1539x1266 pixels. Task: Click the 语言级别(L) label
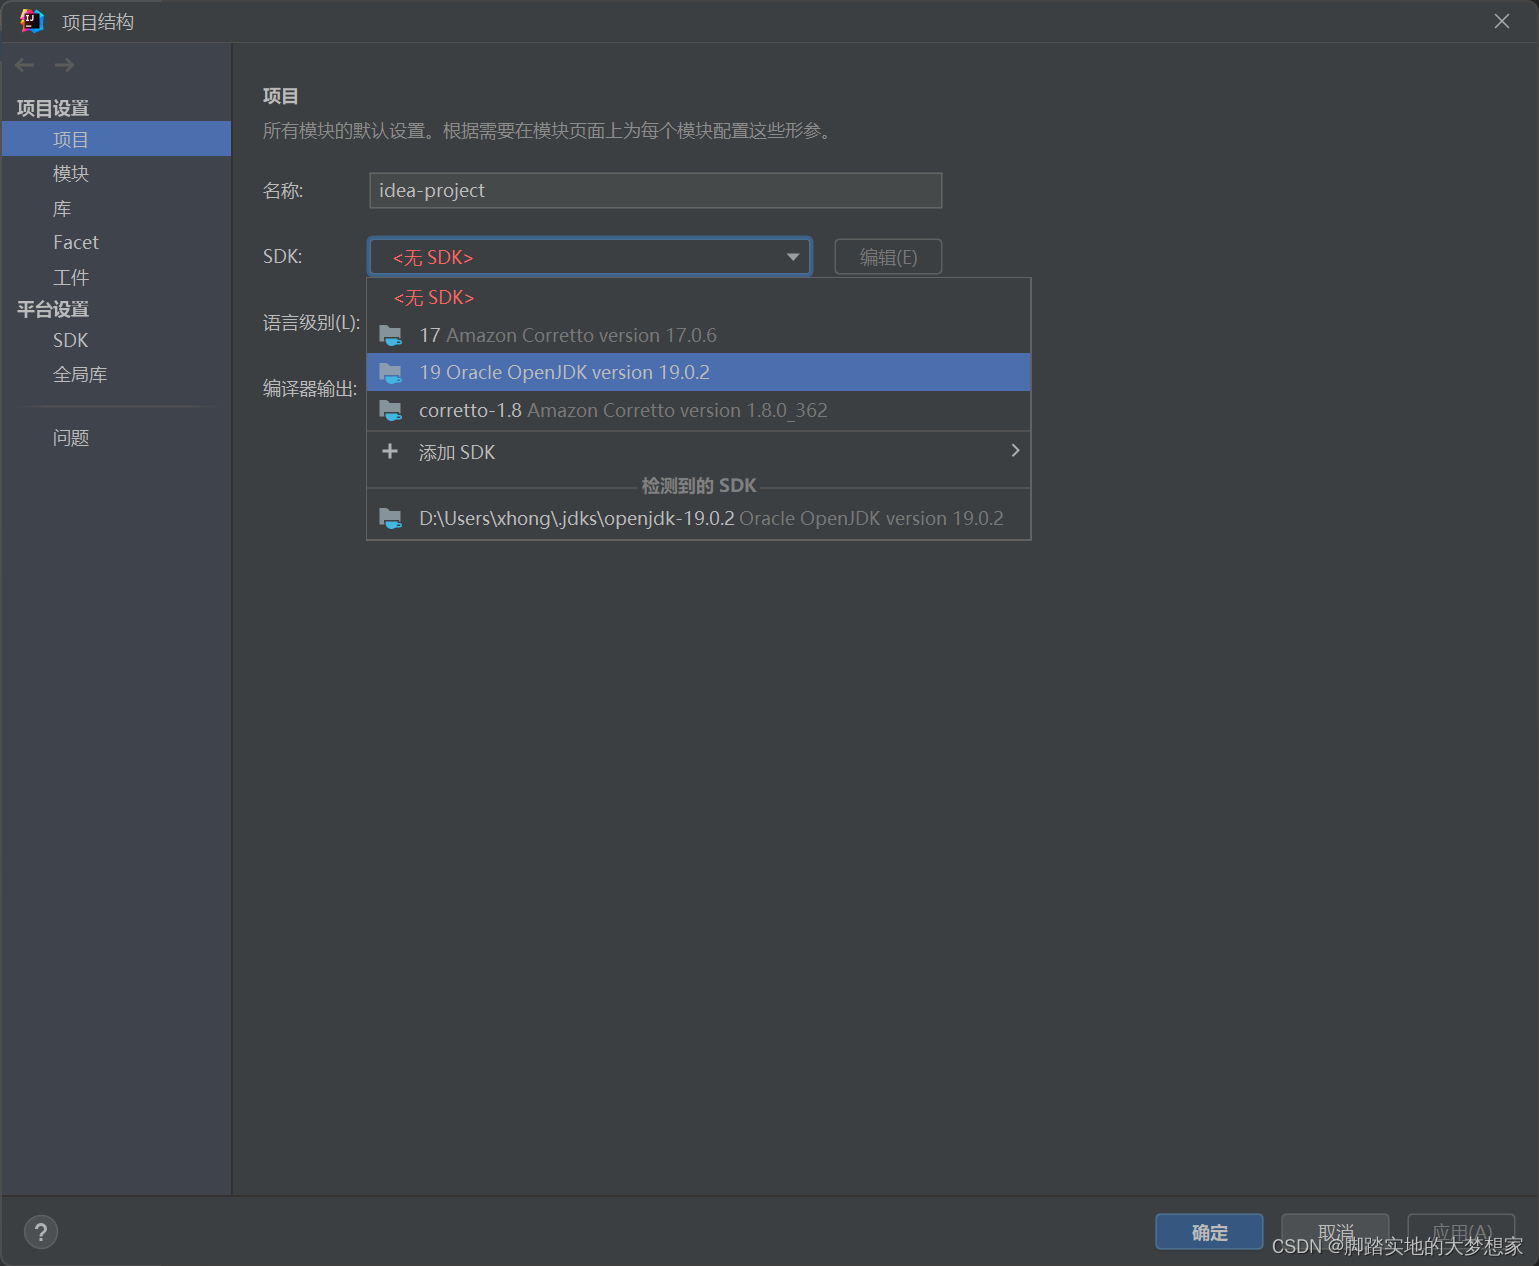(x=311, y=323)
